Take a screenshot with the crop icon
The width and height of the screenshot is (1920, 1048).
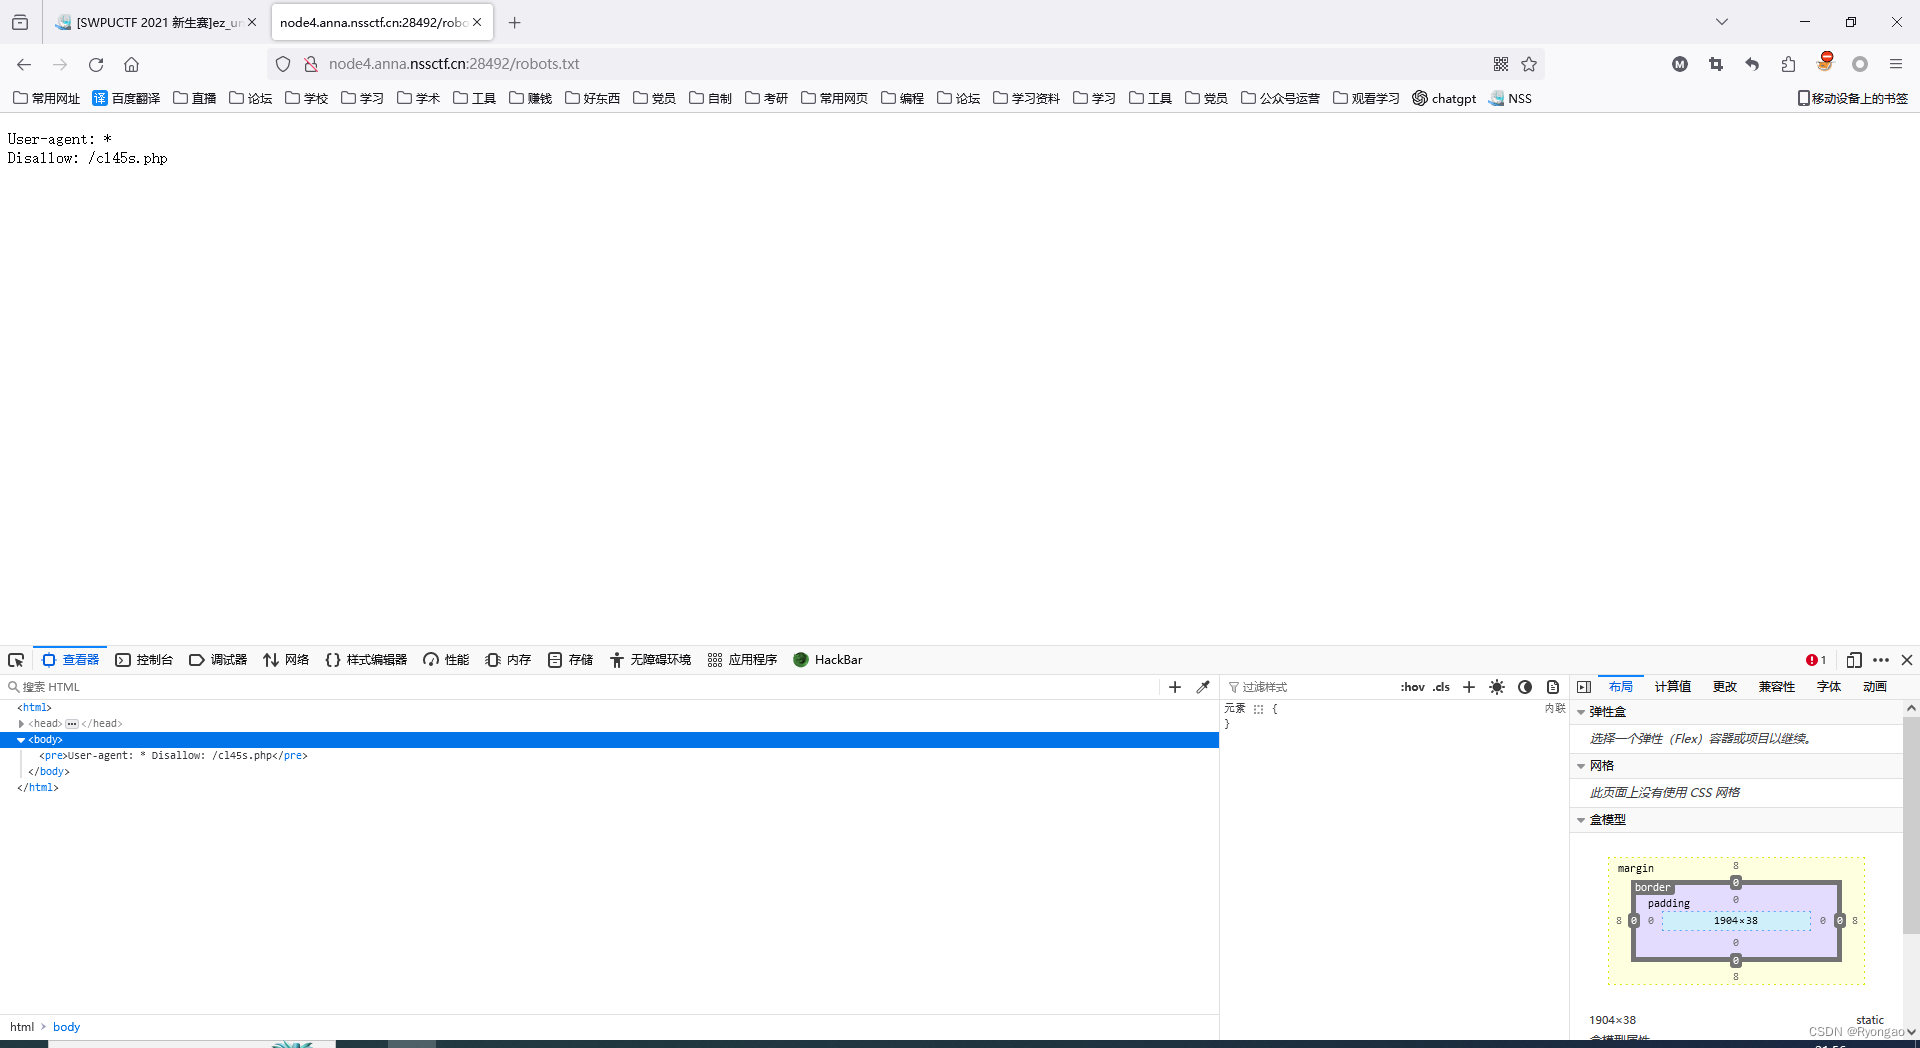tap(1716, 64)
